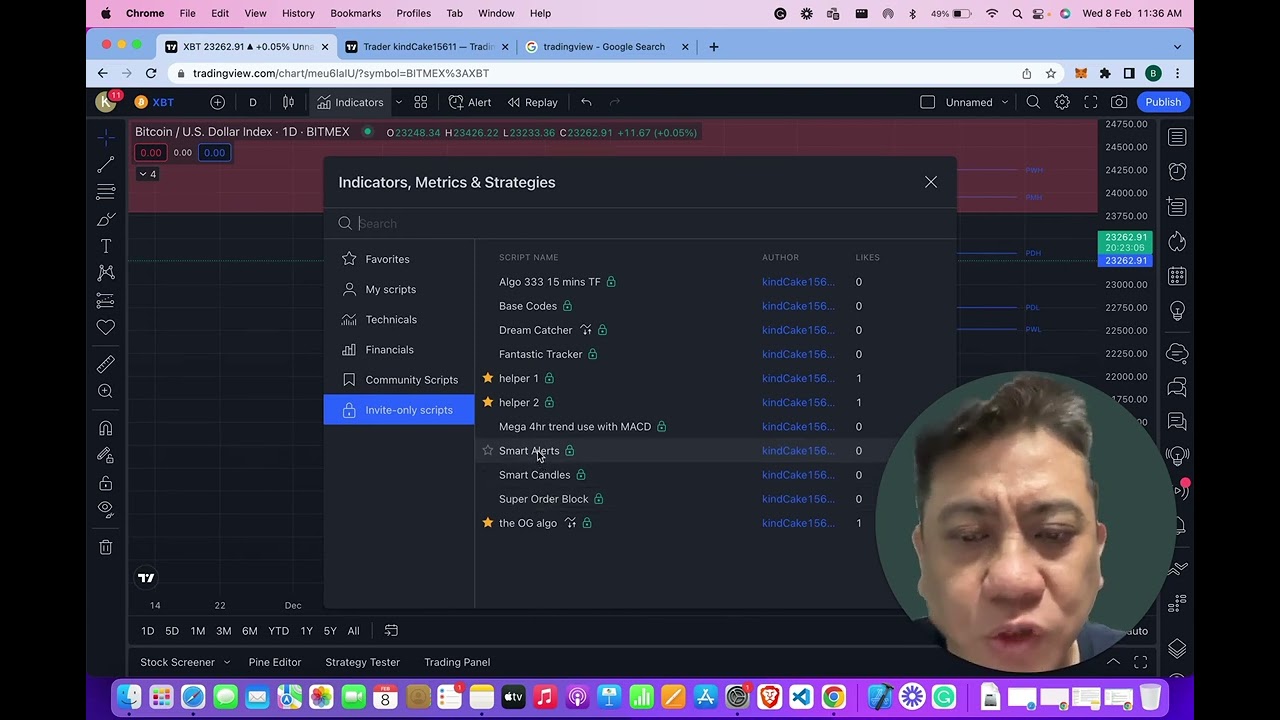Open the History menu in menu bar

[x=298, y=13]
